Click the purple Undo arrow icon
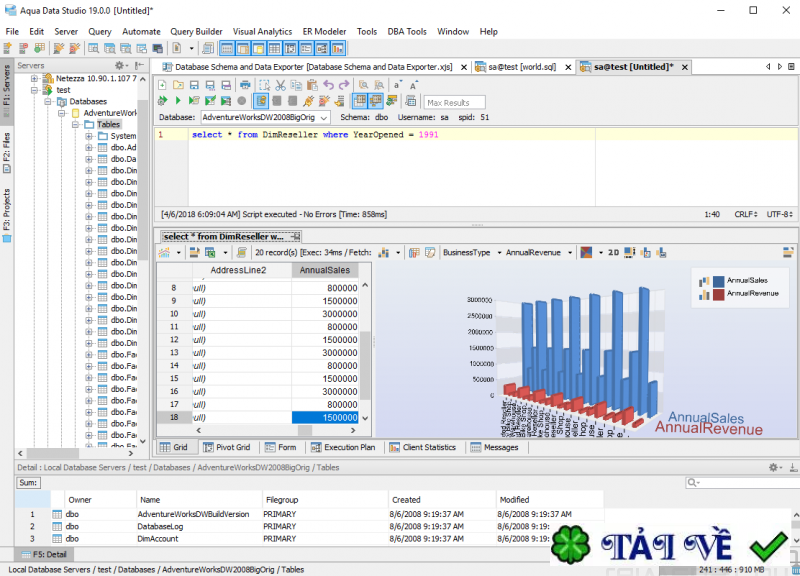This screenshot has width=800, height=576. 328,85
